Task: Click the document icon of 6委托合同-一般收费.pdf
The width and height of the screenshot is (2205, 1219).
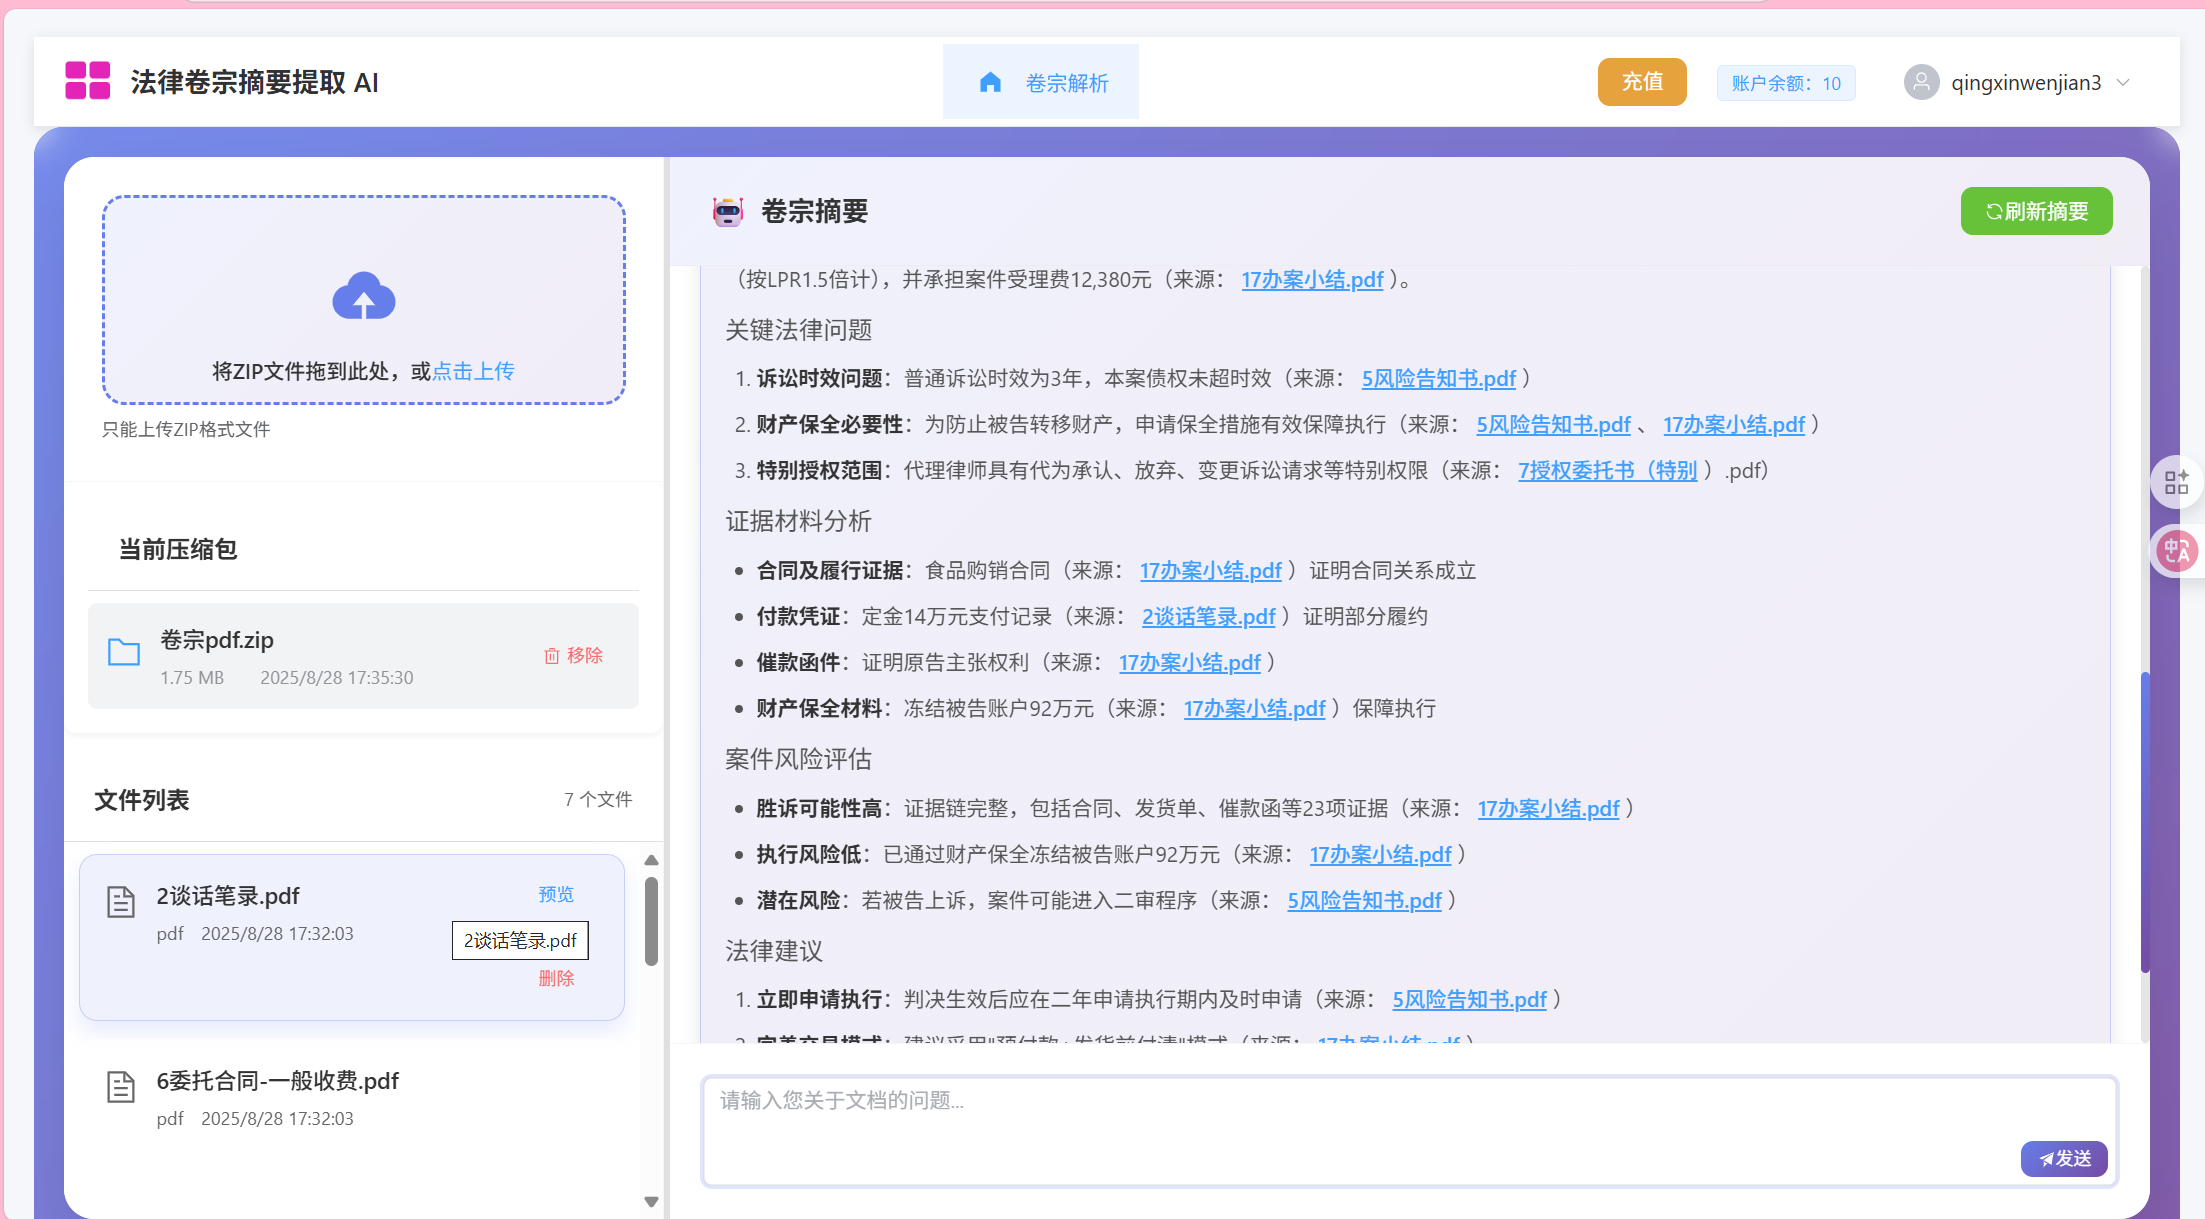Action: [x=121, y=1087]
